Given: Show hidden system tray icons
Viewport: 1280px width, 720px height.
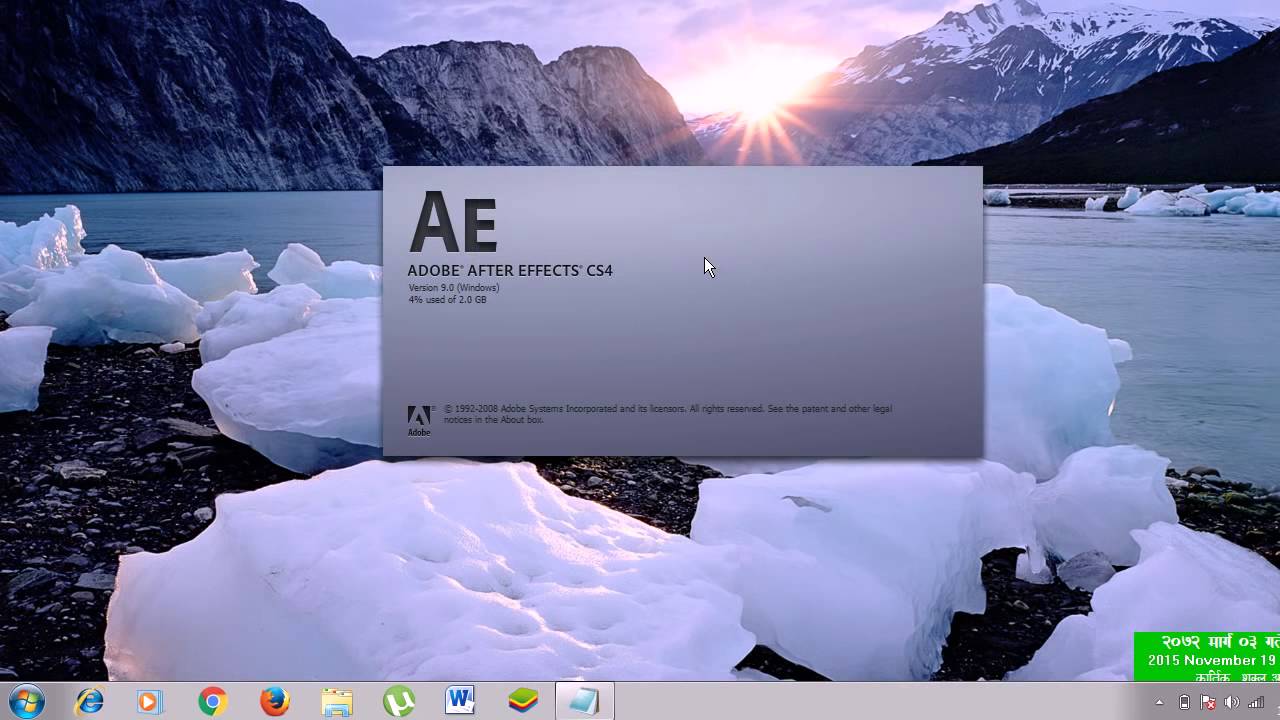Looking at the screenshot, I should tap(1160, 702).
